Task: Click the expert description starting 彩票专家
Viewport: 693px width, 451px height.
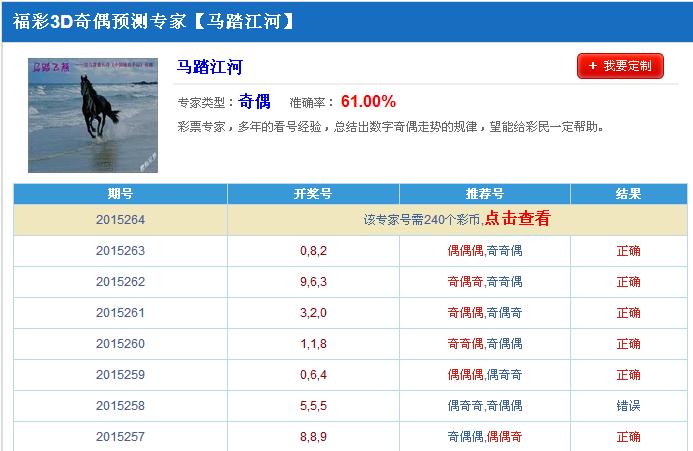Action: click(391, 127)
